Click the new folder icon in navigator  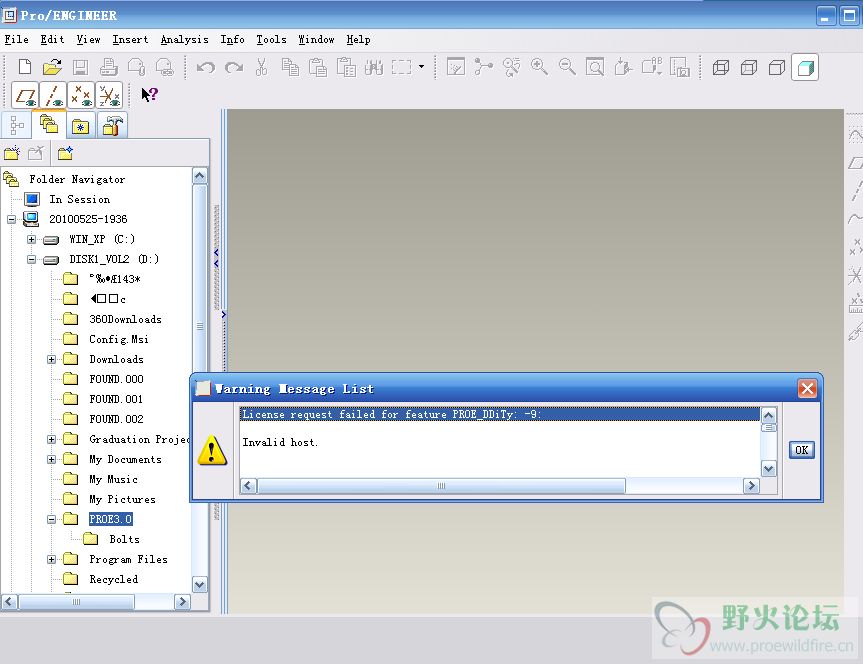click(x=12, y=153)
